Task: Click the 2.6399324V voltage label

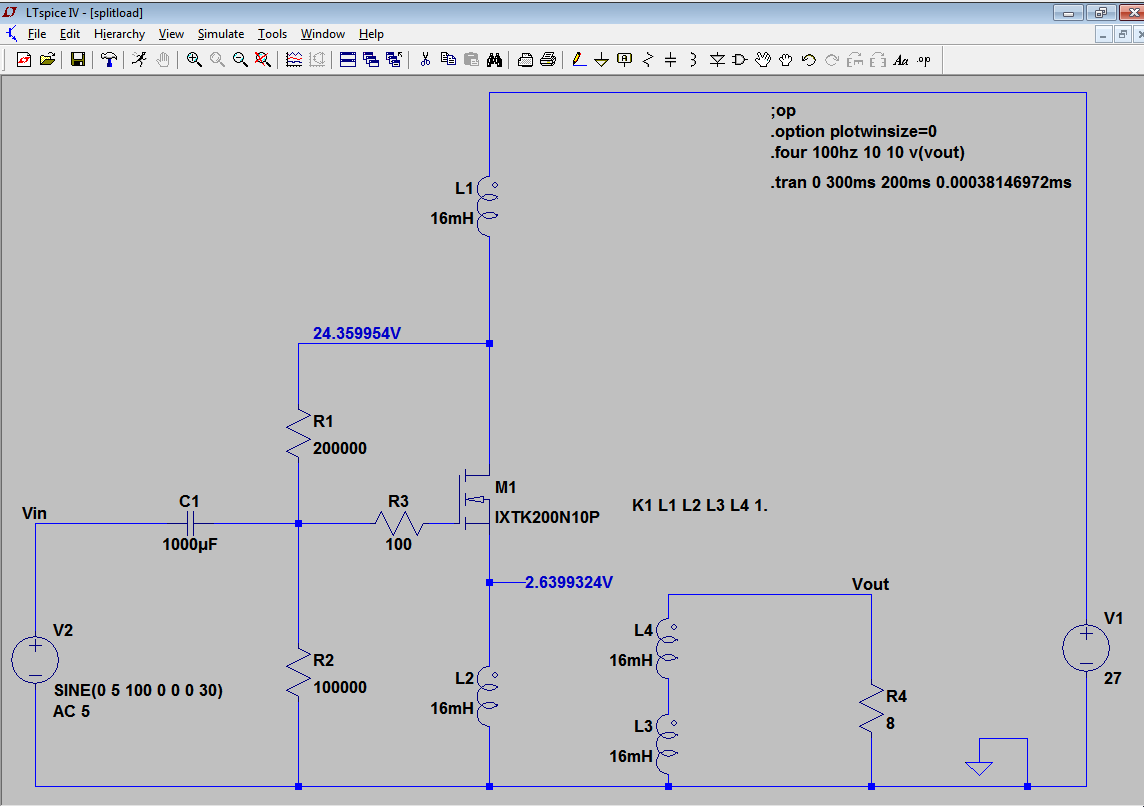Action: click(x=569, y=582)
